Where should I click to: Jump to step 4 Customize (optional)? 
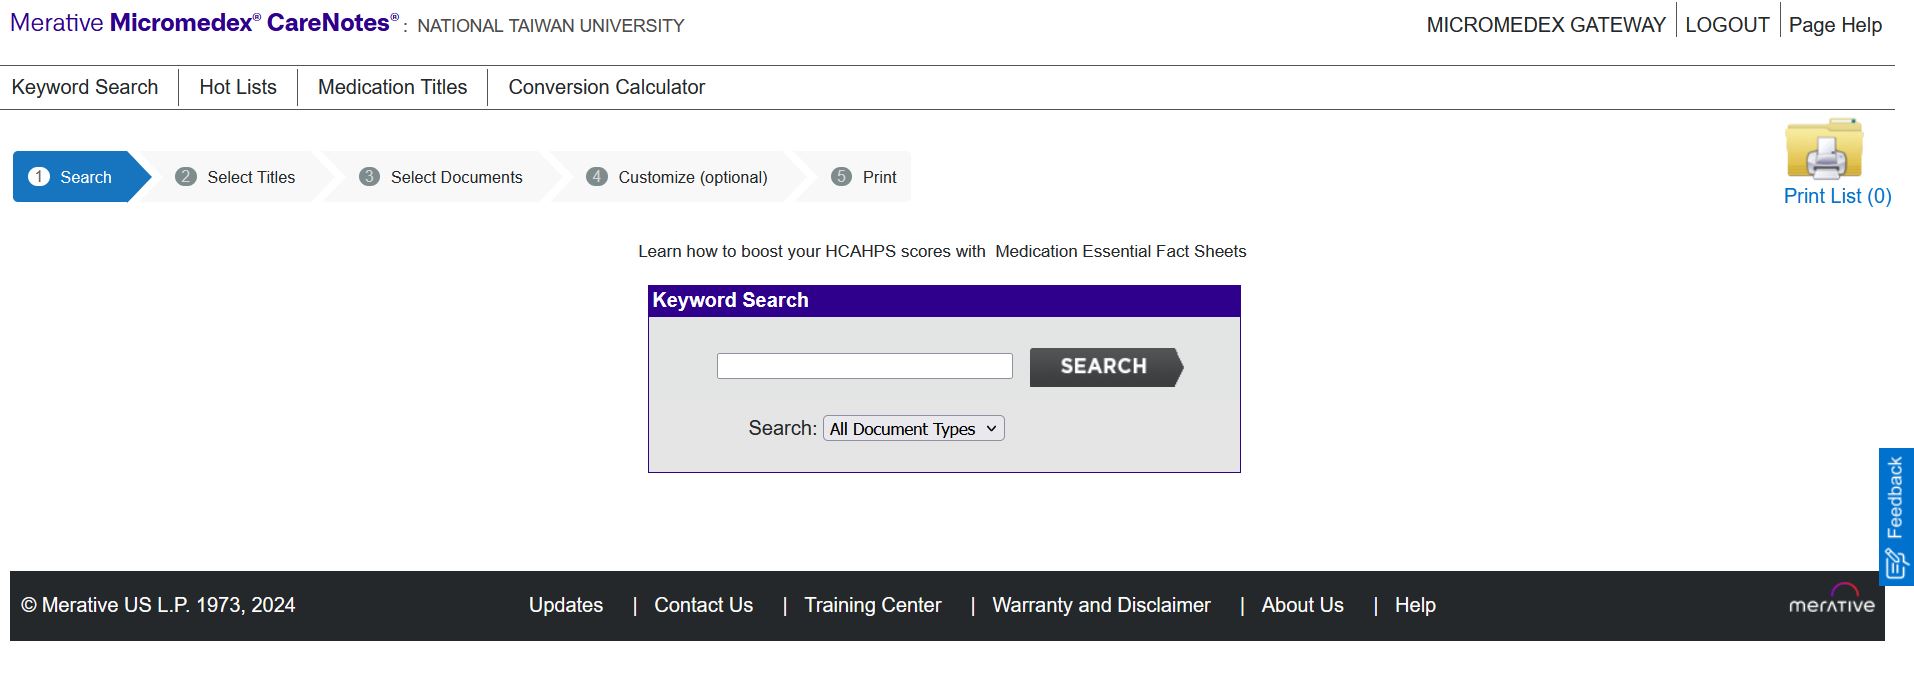pos(678,177)
